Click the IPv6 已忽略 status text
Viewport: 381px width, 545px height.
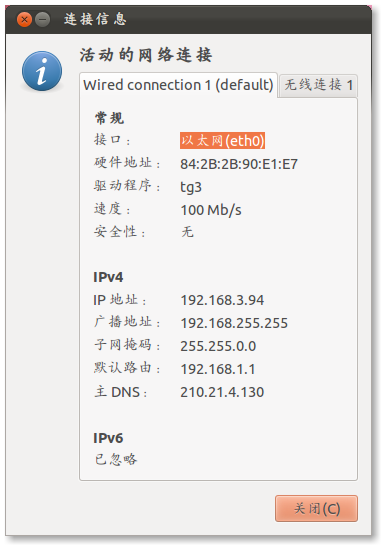coord(116,459)
